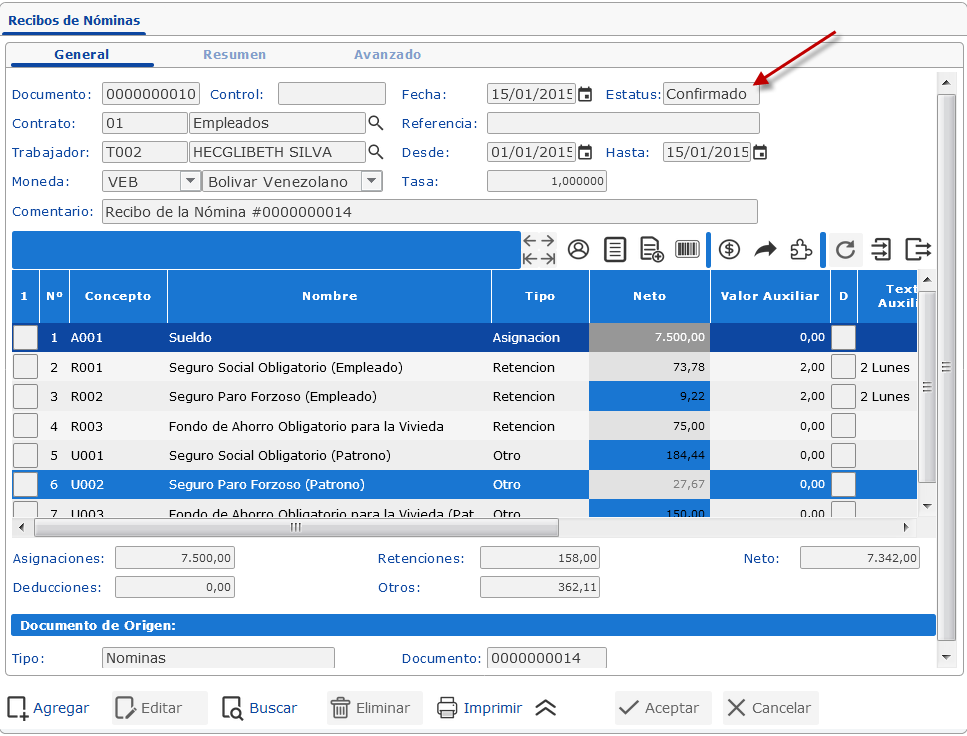Click the user profile icon in grid toolbar
The width and height of the screenshot is (967, 736).
[578, 250]
